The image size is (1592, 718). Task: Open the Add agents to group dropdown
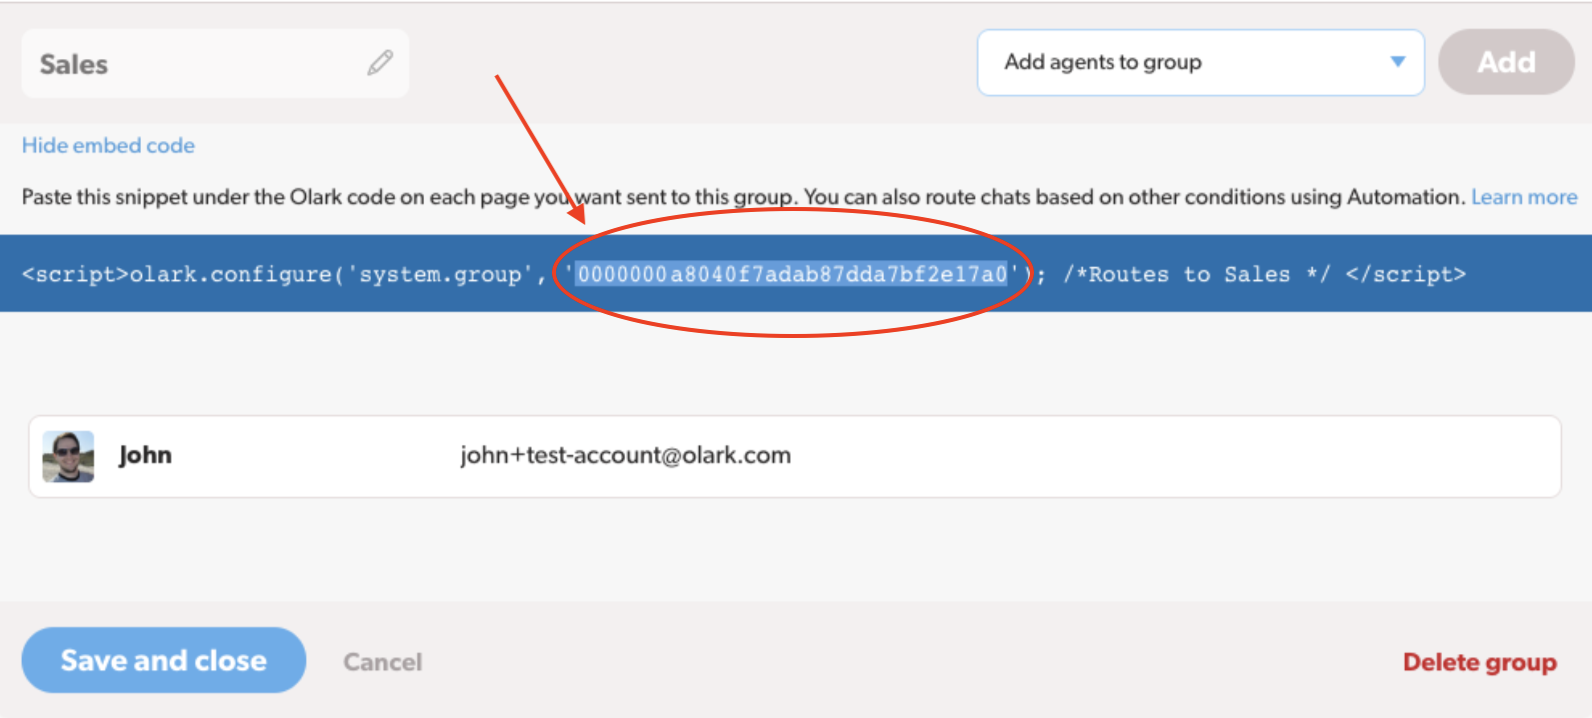pos(1200,62)
